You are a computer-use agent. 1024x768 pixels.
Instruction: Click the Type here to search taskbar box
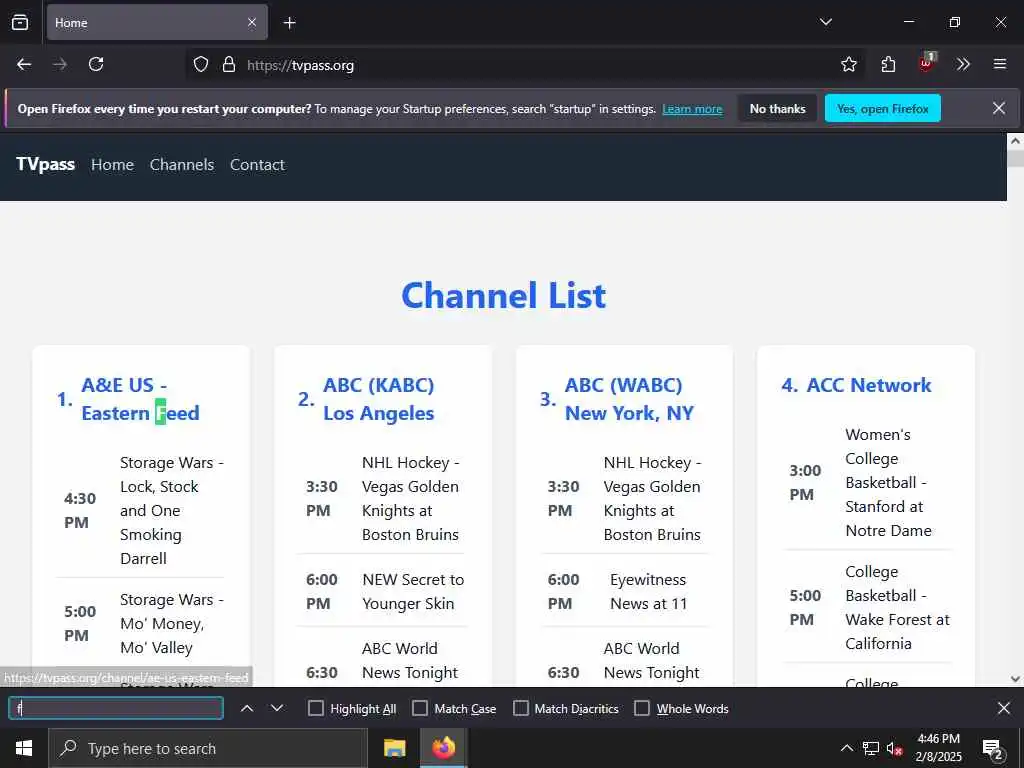coord(208,748)
